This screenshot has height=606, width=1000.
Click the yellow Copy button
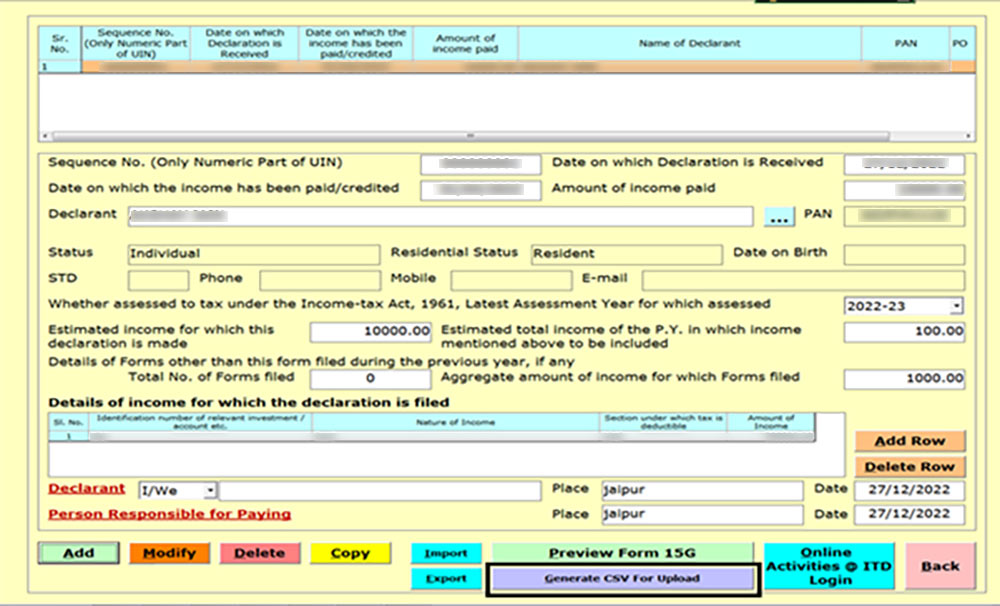point(350,553)
